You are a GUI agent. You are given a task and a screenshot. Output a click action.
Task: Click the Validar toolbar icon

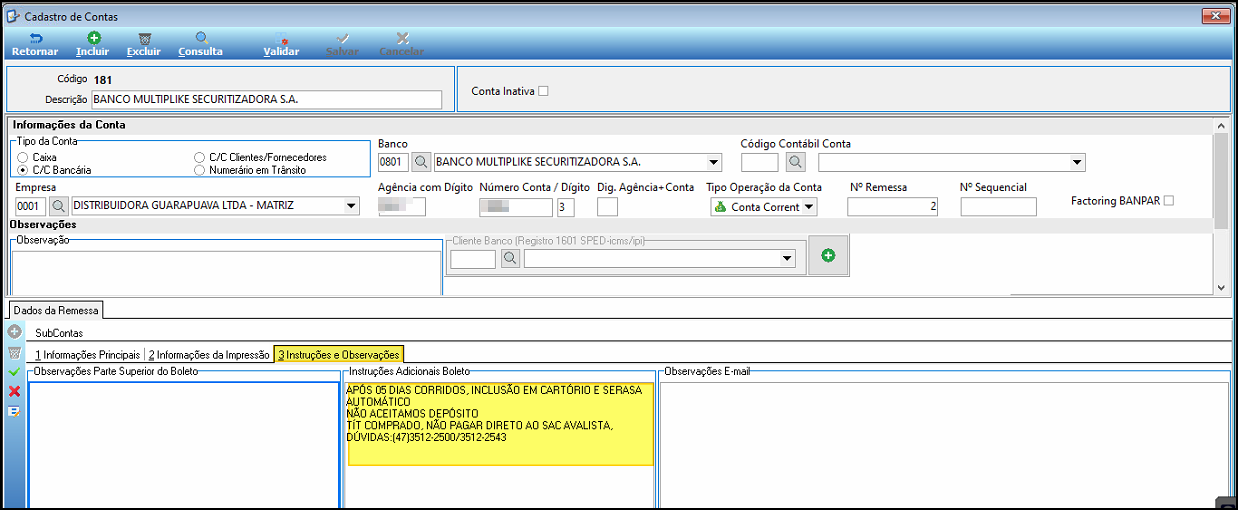(x=281, y=38)
